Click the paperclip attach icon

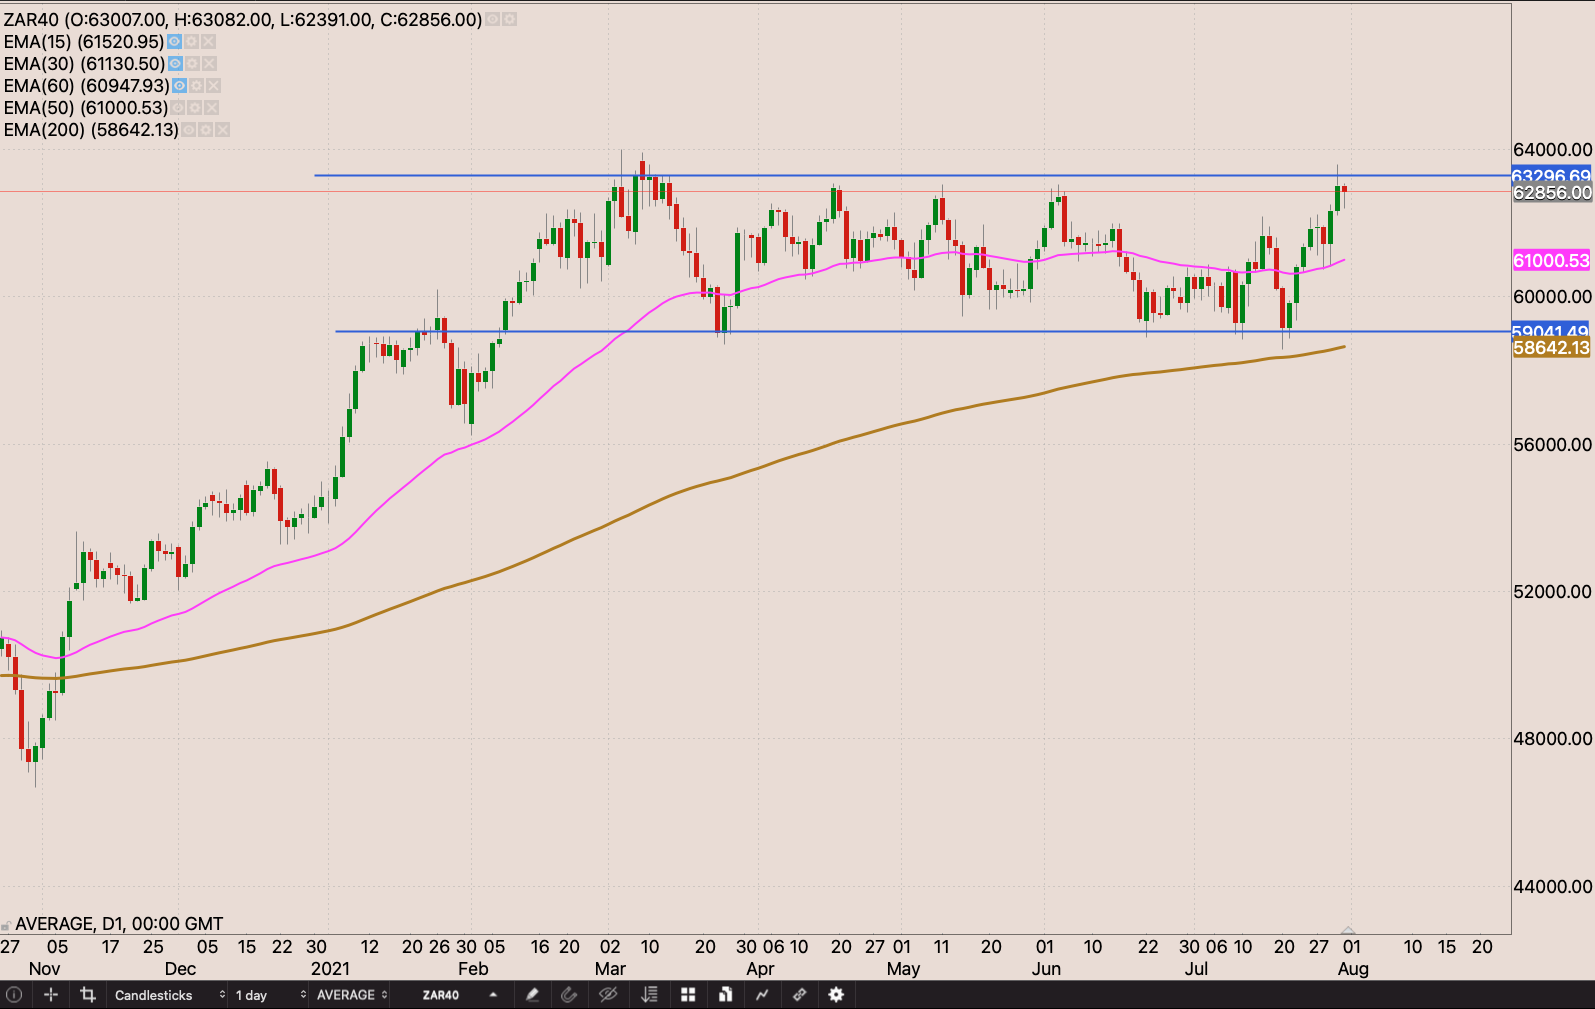pyautogui.click(x=569, y=994)
